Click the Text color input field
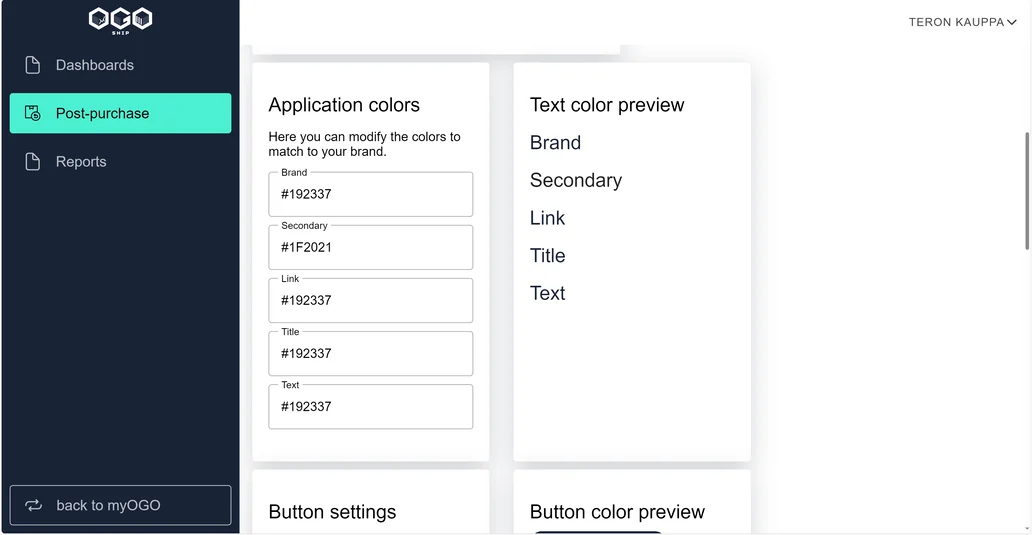This screenshot has height=535, width=1032. [371, 407]
